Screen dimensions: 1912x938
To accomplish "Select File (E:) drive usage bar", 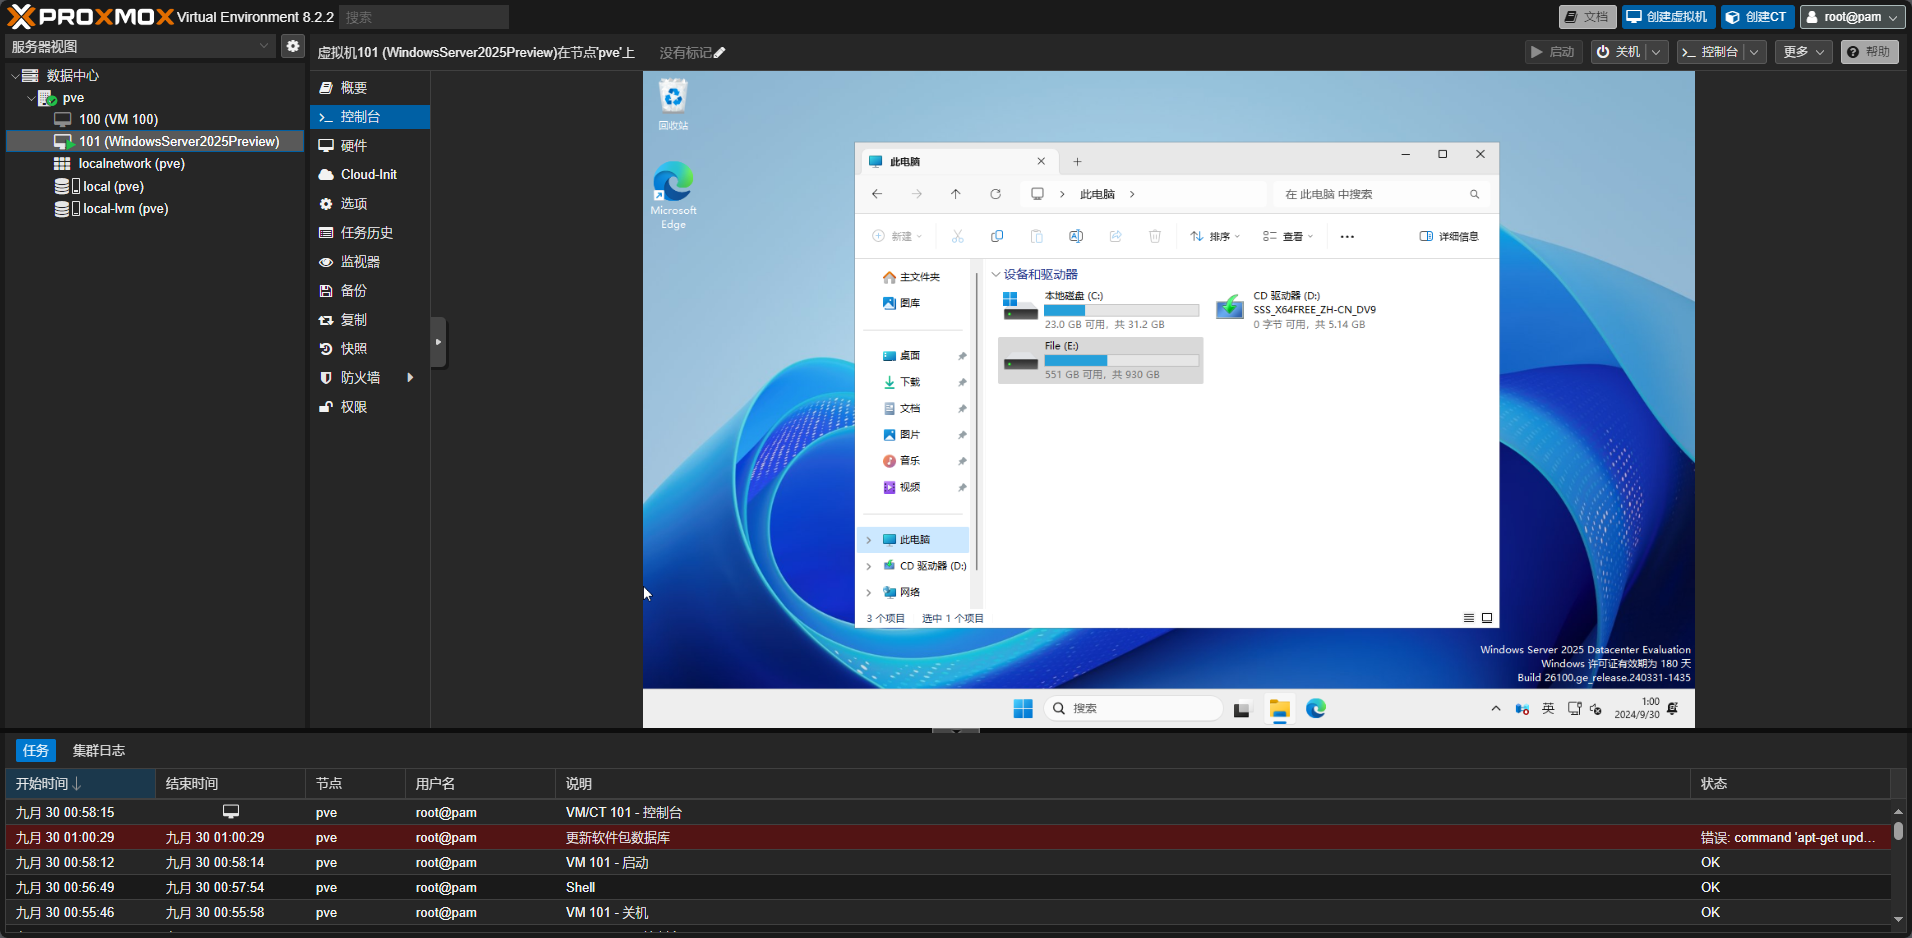I will 1121,361.
